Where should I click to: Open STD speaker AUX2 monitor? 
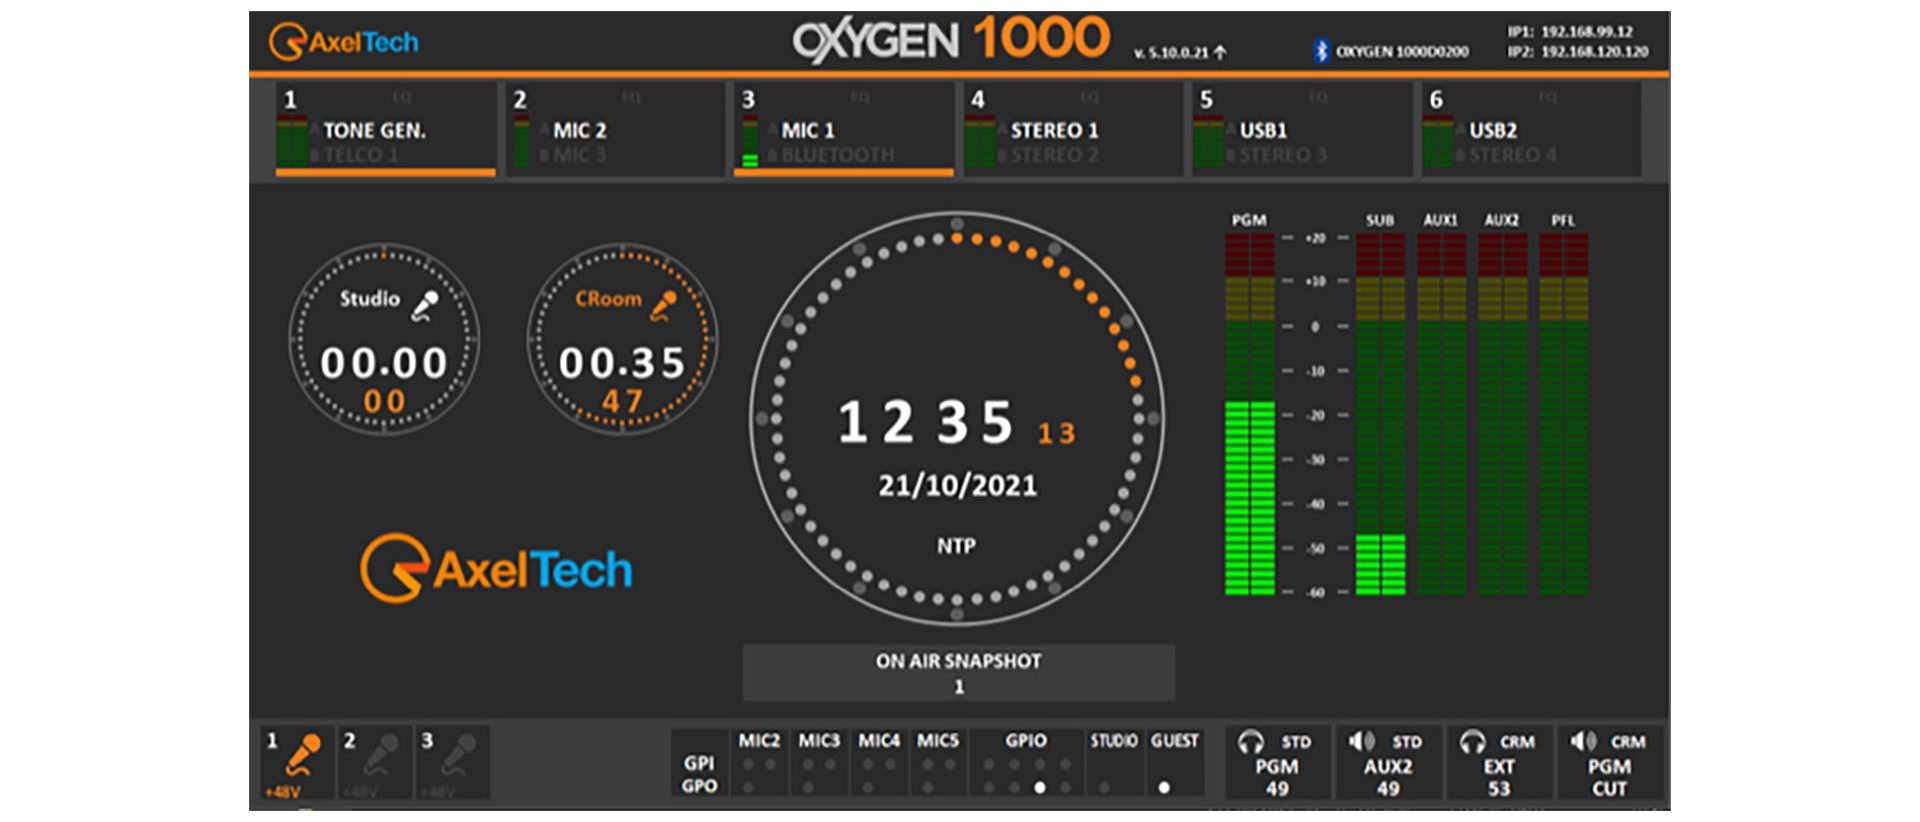click(x=1387, y=764)
